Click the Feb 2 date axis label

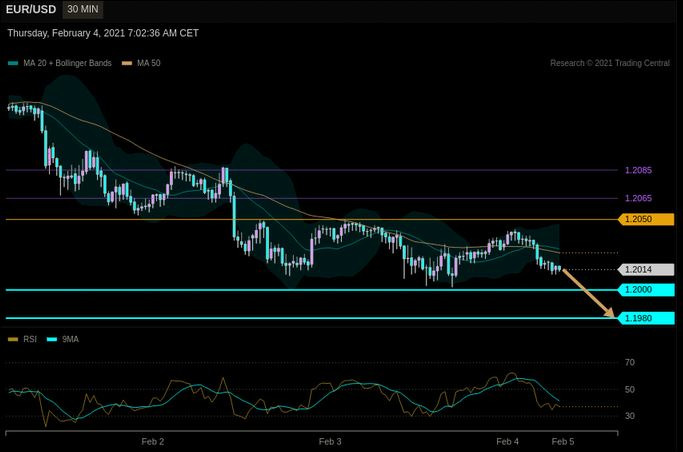click(153, 442)
